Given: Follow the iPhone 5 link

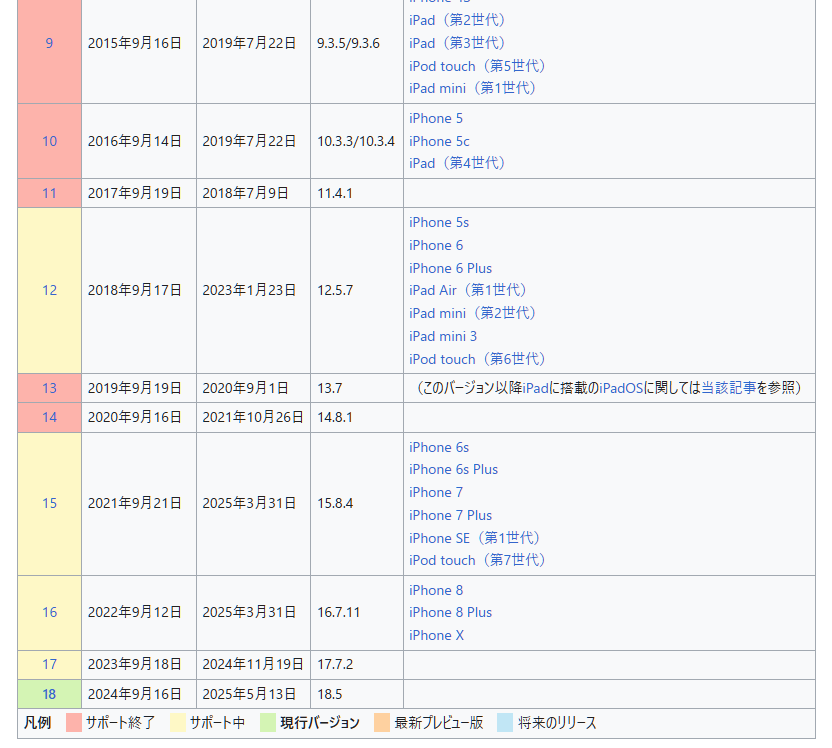Looking at the screenshot, I should pos(436,118).
